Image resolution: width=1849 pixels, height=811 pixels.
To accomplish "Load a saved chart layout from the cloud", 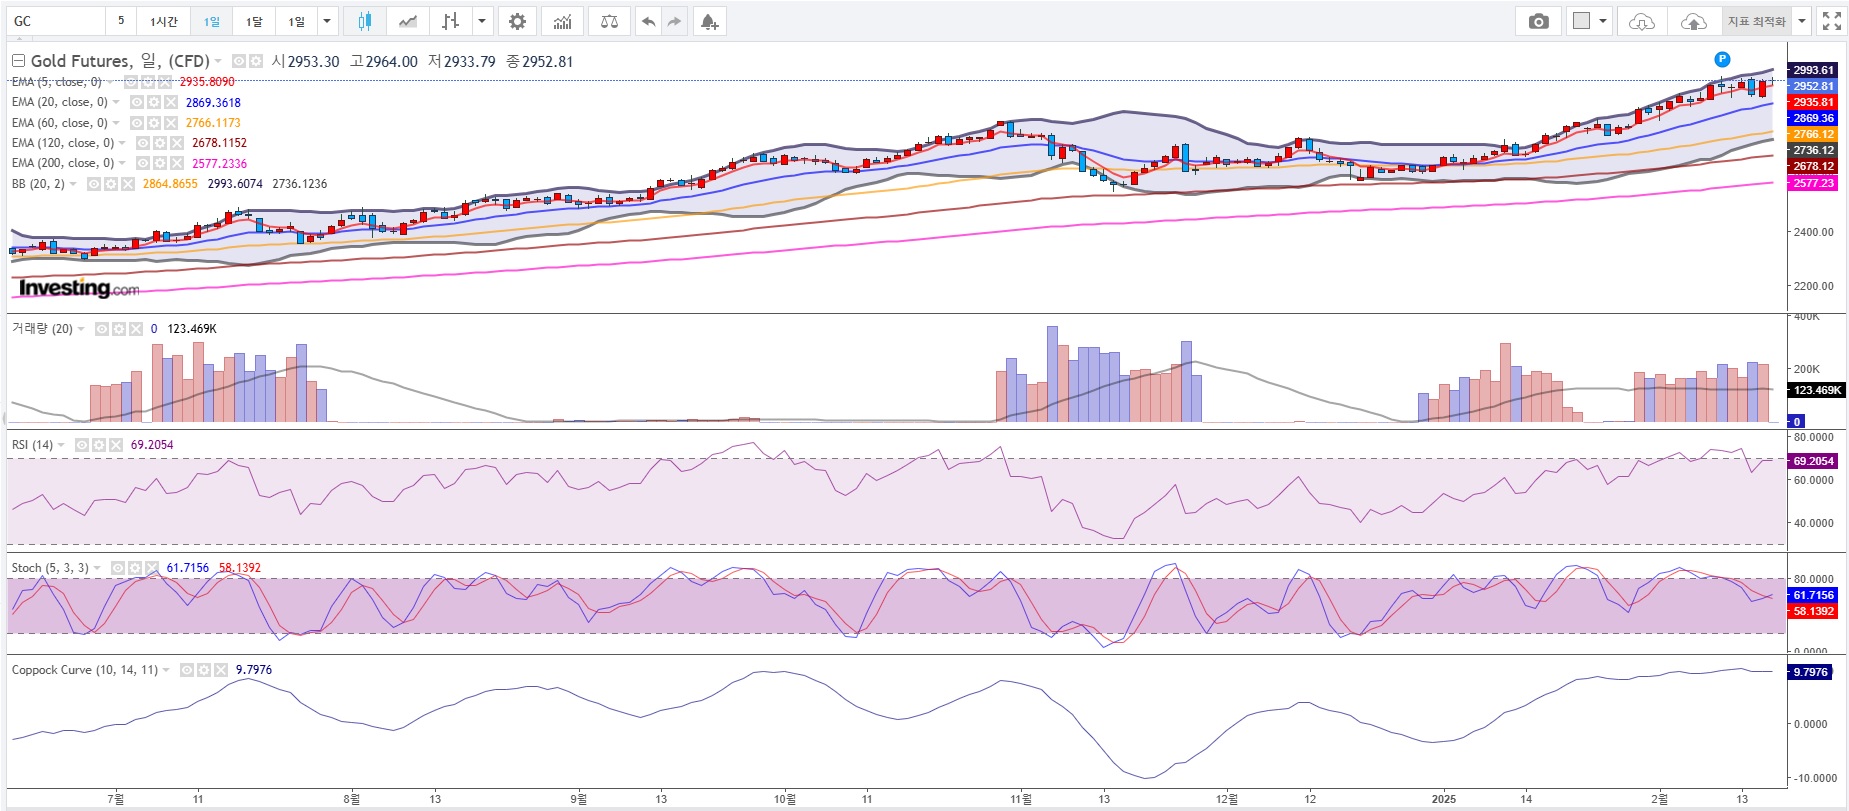I will click(1641, 21).
